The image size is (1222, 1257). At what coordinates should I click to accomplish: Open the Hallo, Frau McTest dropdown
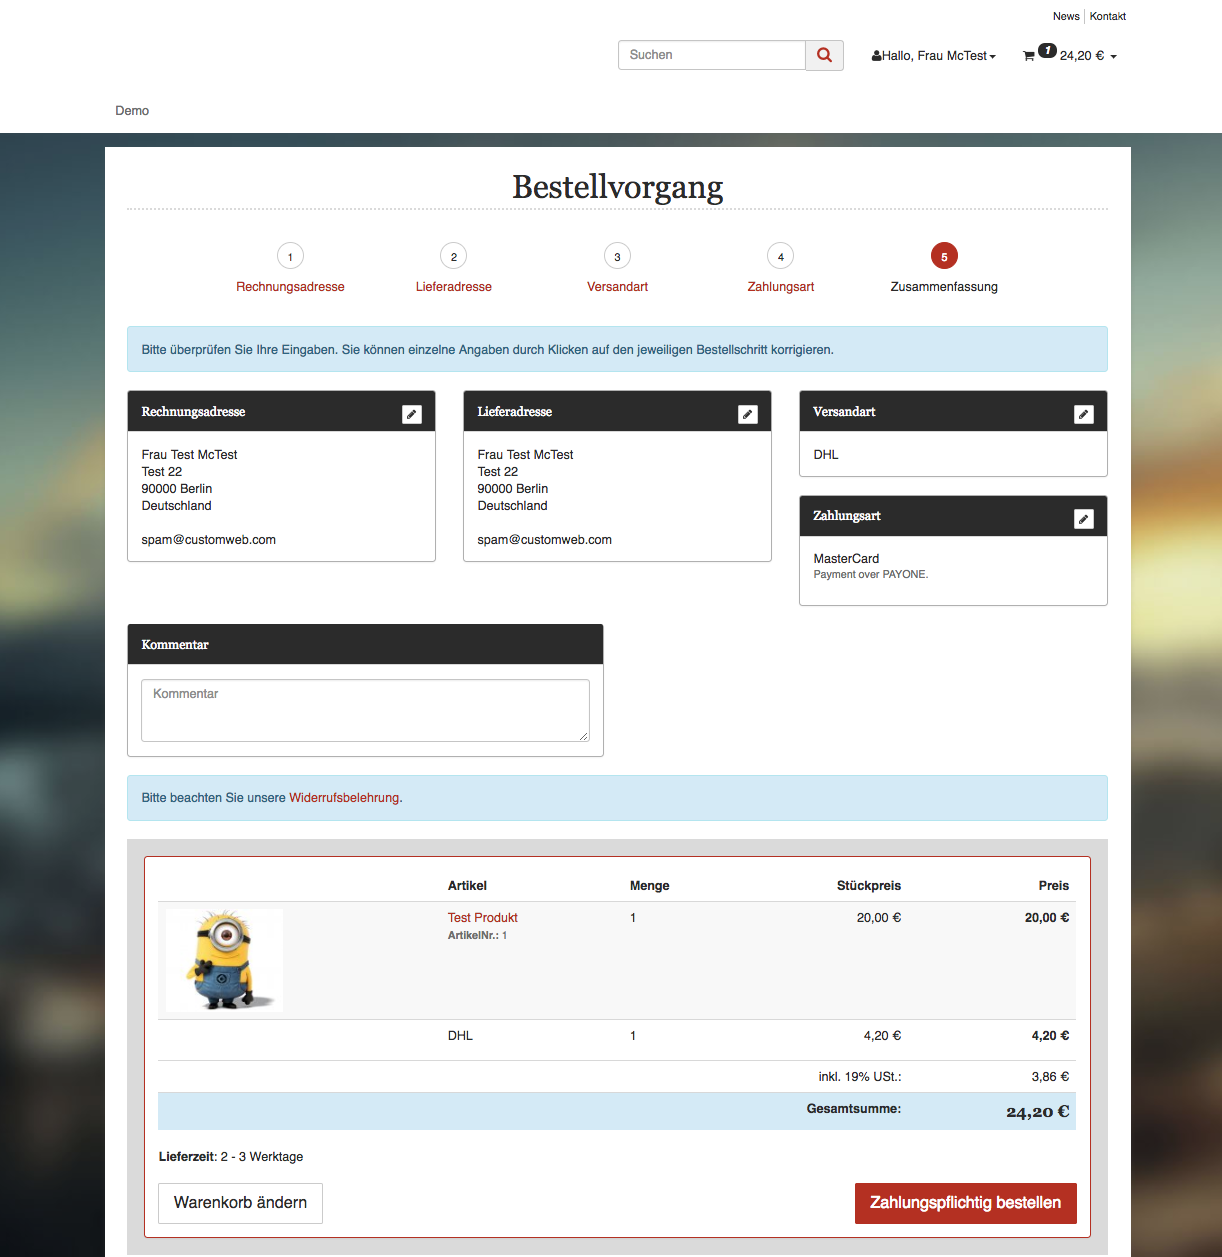[x=934, y=56]
